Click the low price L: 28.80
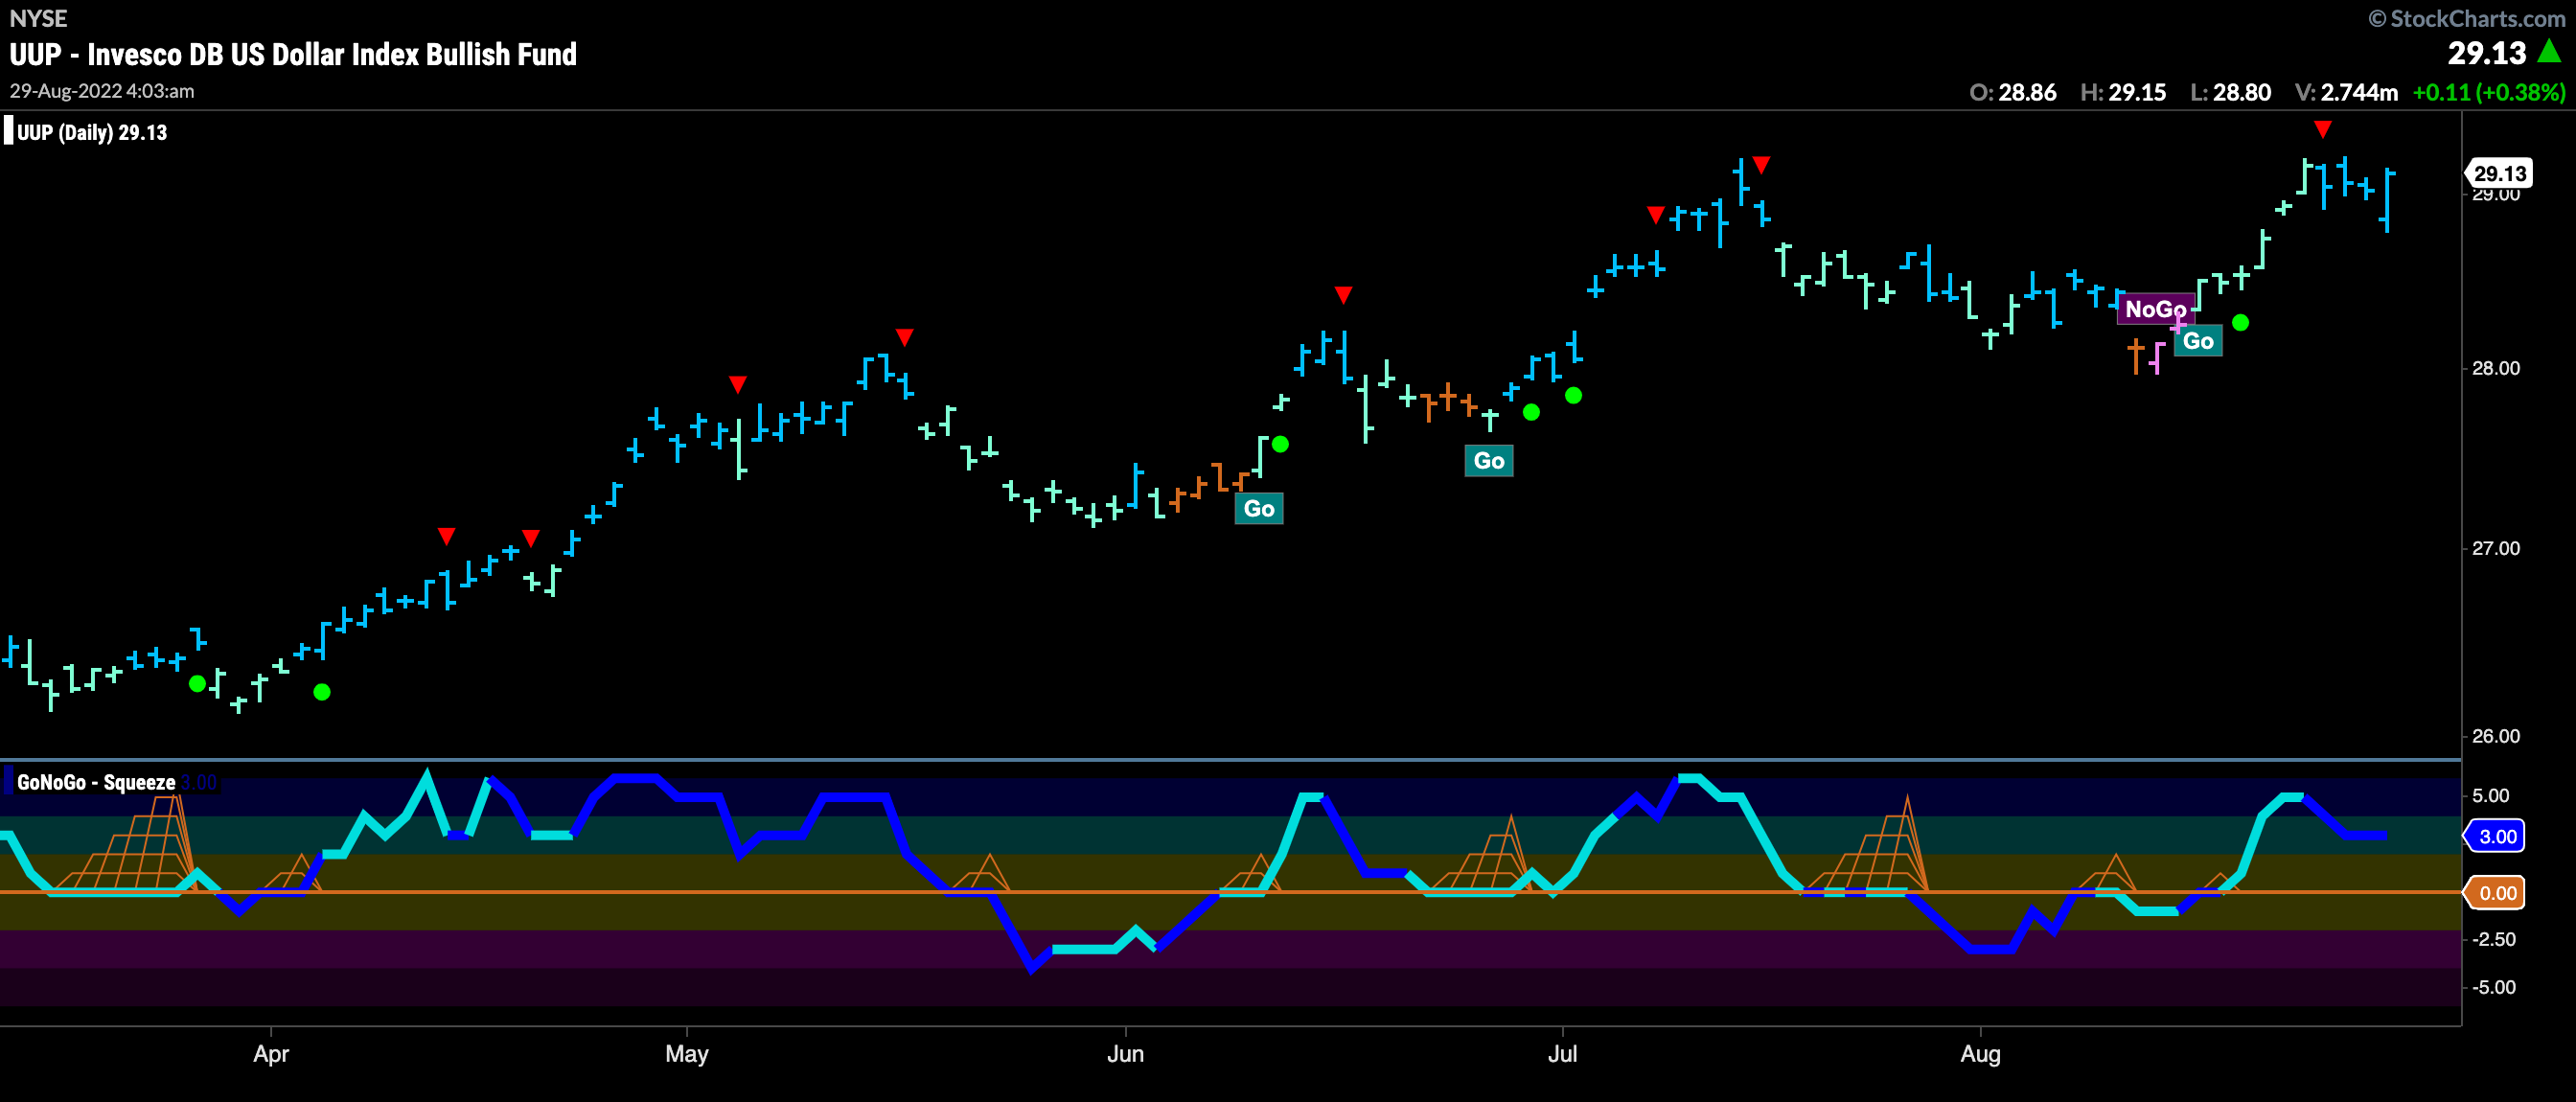2576x1102 pixels. click(2230, 92)
